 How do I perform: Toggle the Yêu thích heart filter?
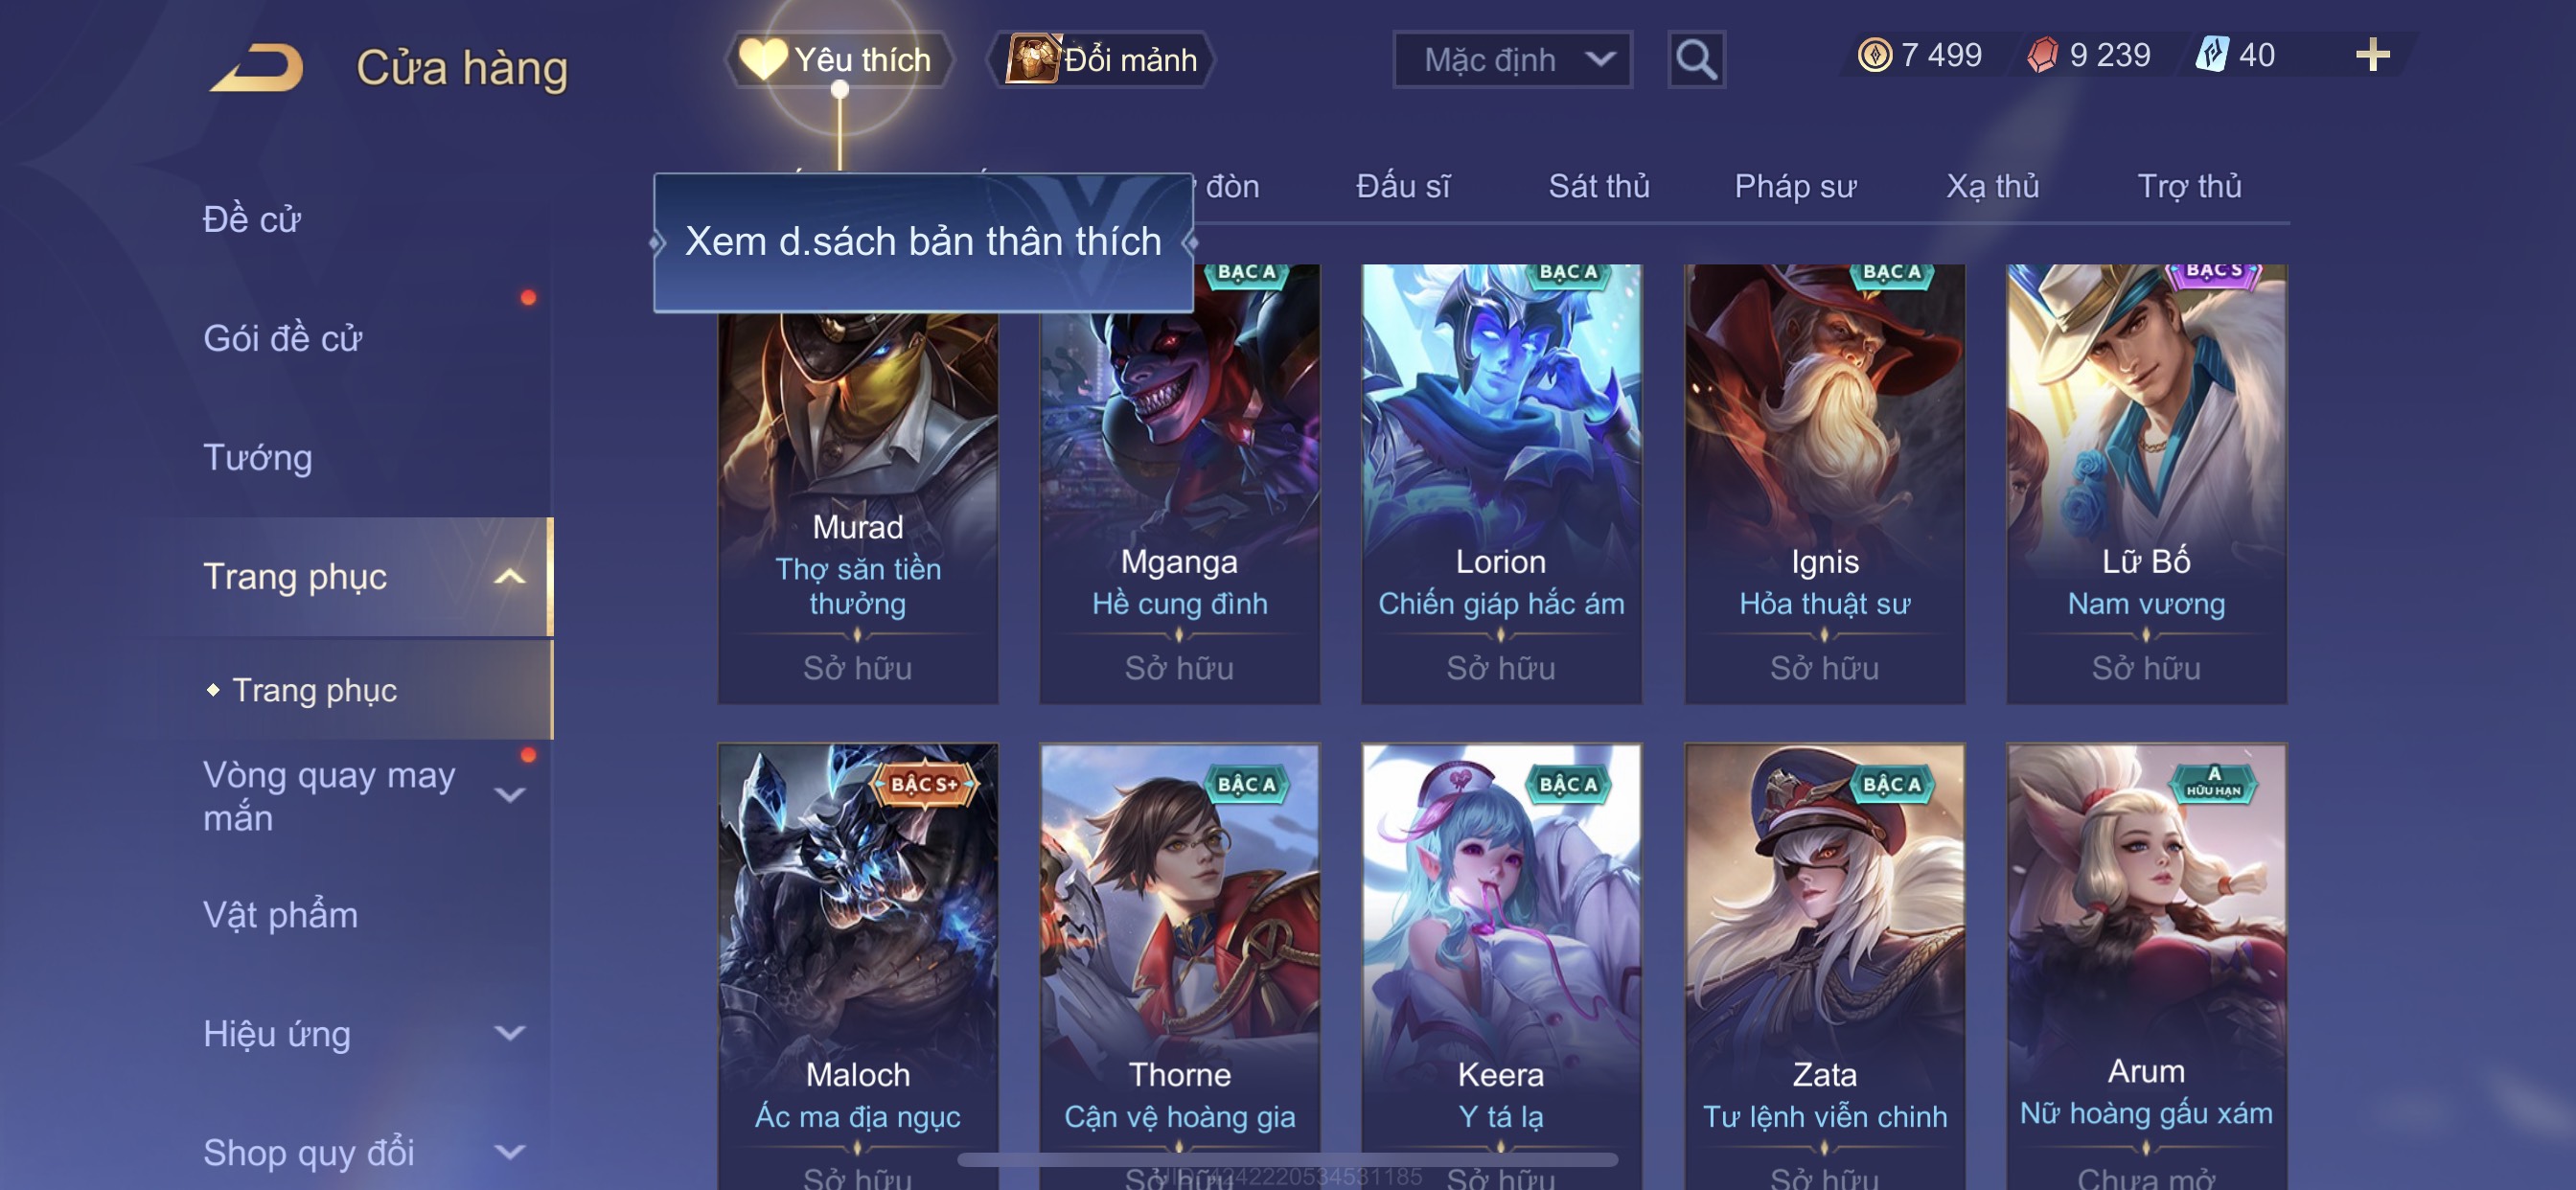pyautogui.click(x=763, y=60)
